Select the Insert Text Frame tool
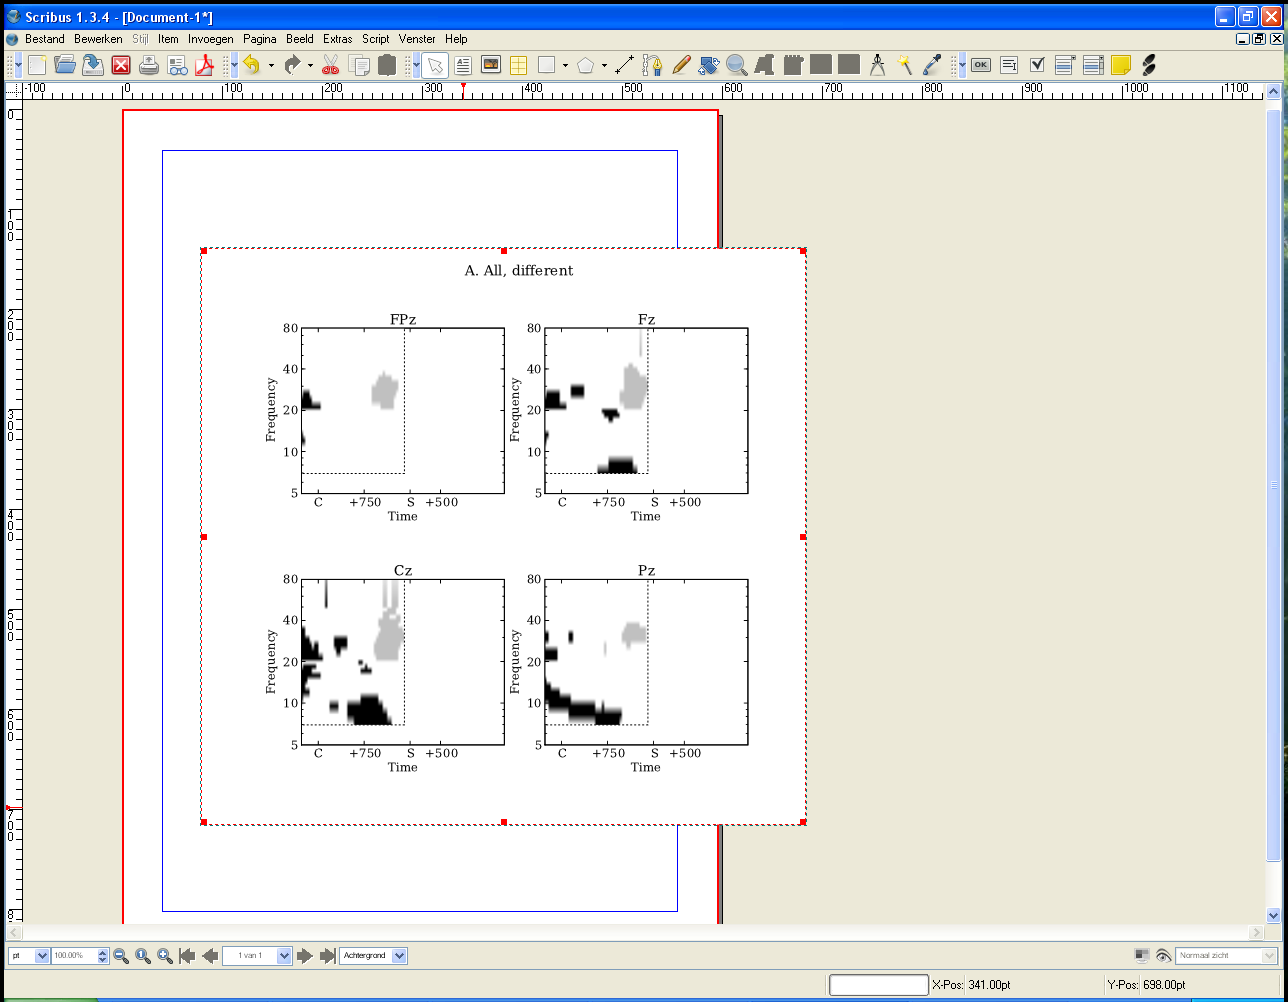Viewport: 1288px width, 1002px height. tap(463, 65)
